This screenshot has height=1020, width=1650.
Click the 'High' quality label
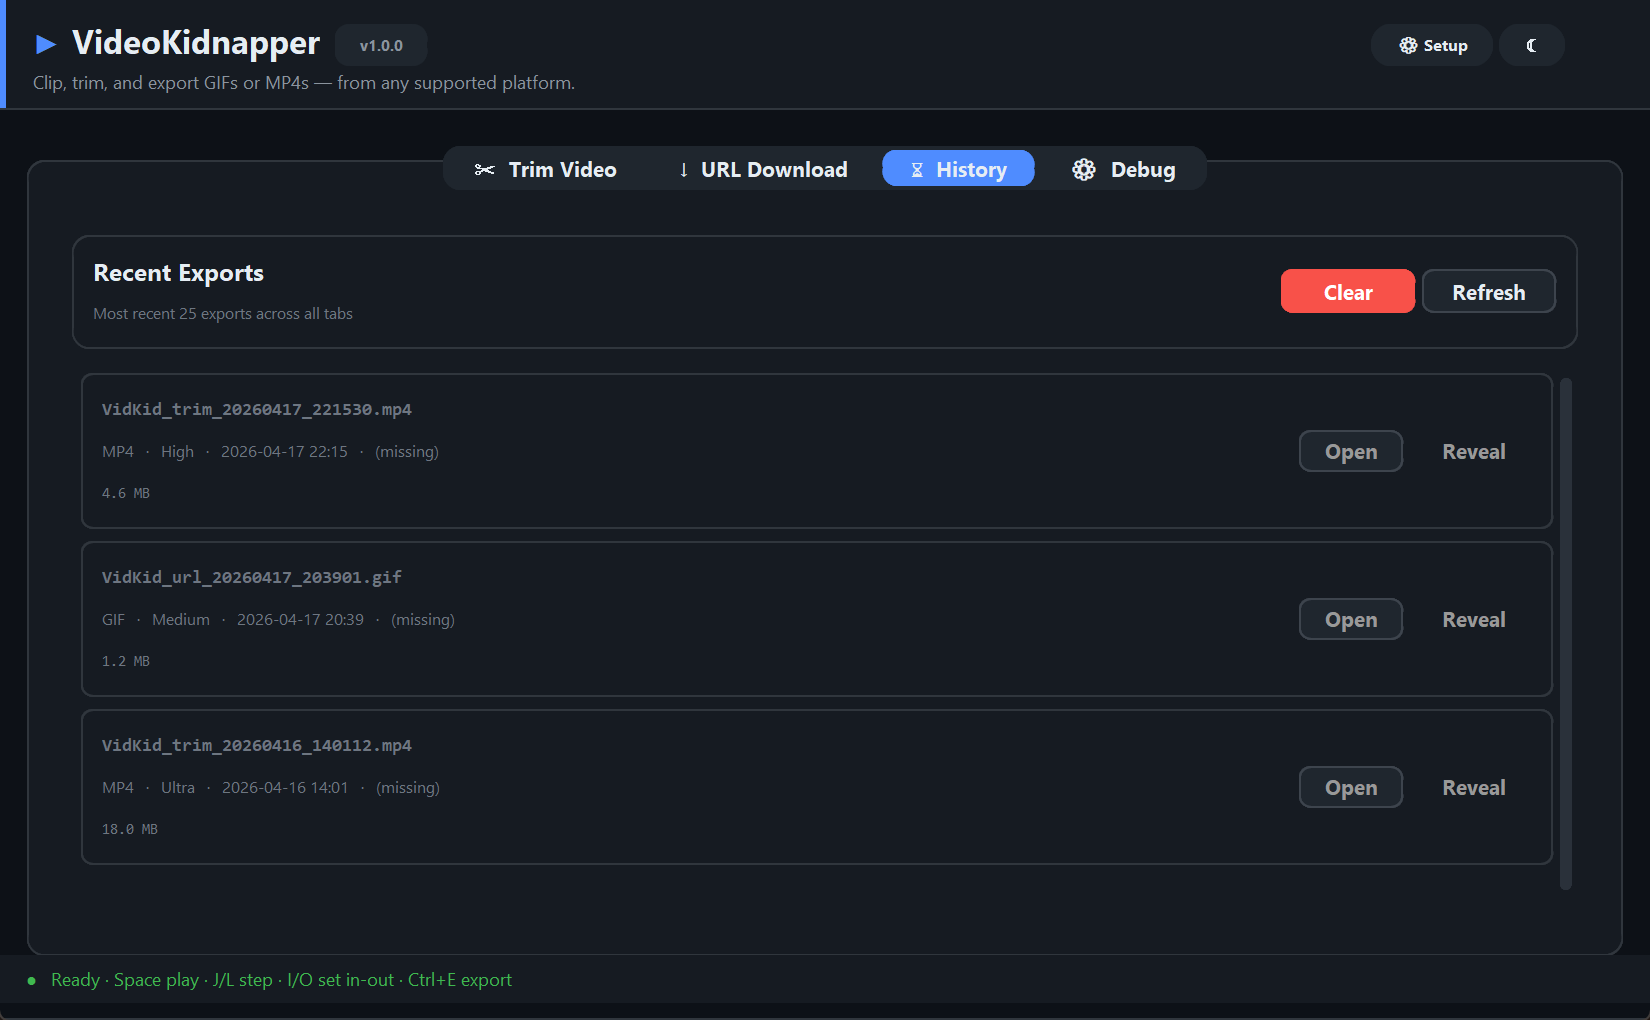(x=177, y=451)
